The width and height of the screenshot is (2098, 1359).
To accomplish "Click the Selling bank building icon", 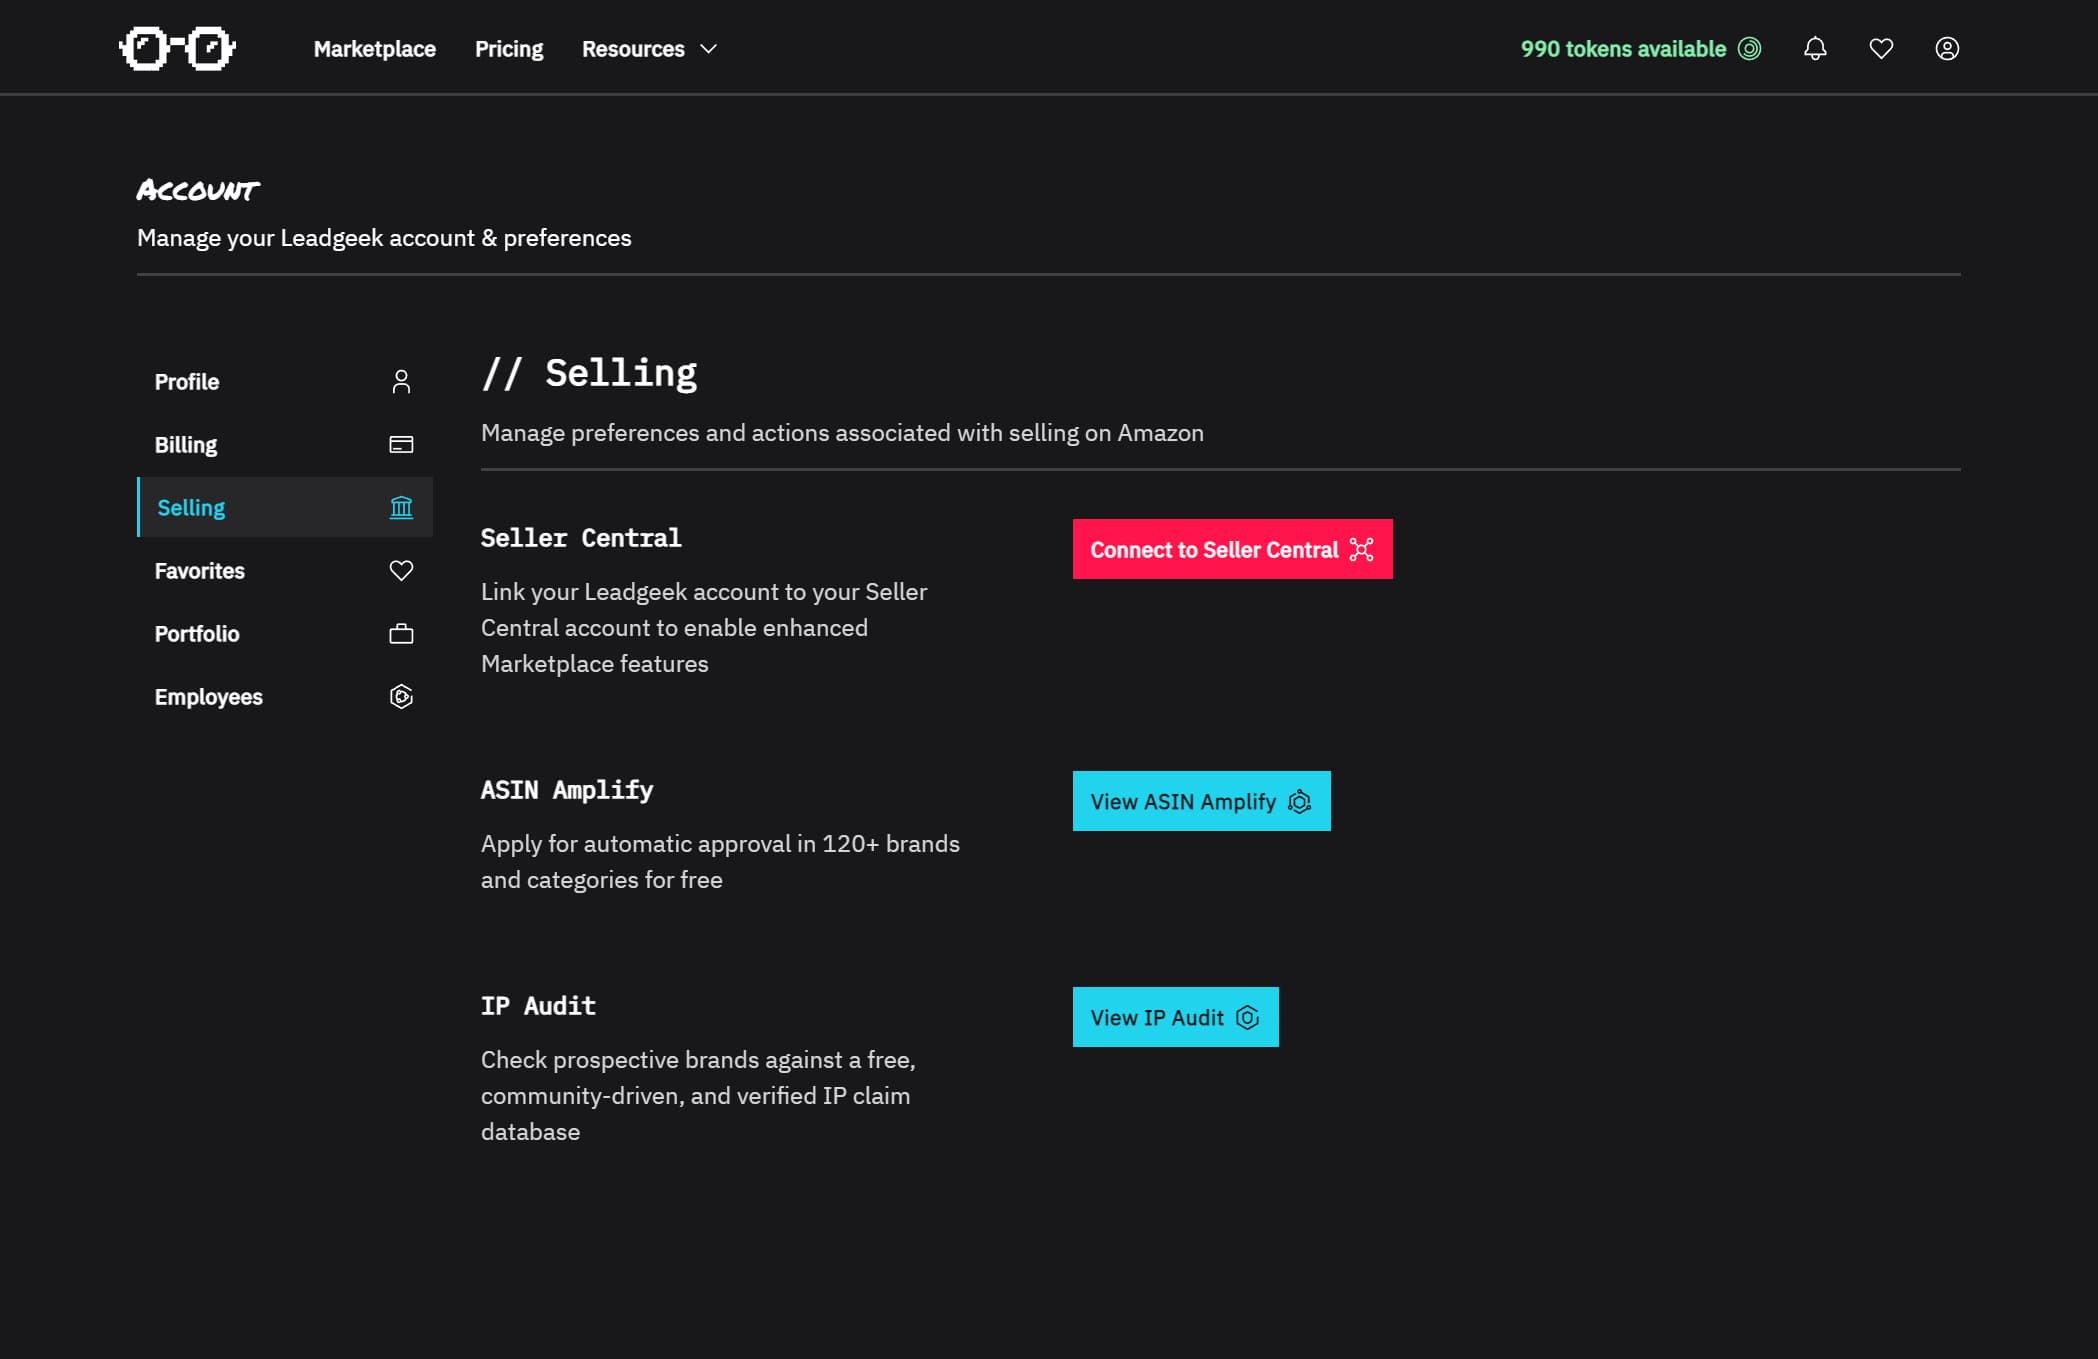I will (401, 507).
